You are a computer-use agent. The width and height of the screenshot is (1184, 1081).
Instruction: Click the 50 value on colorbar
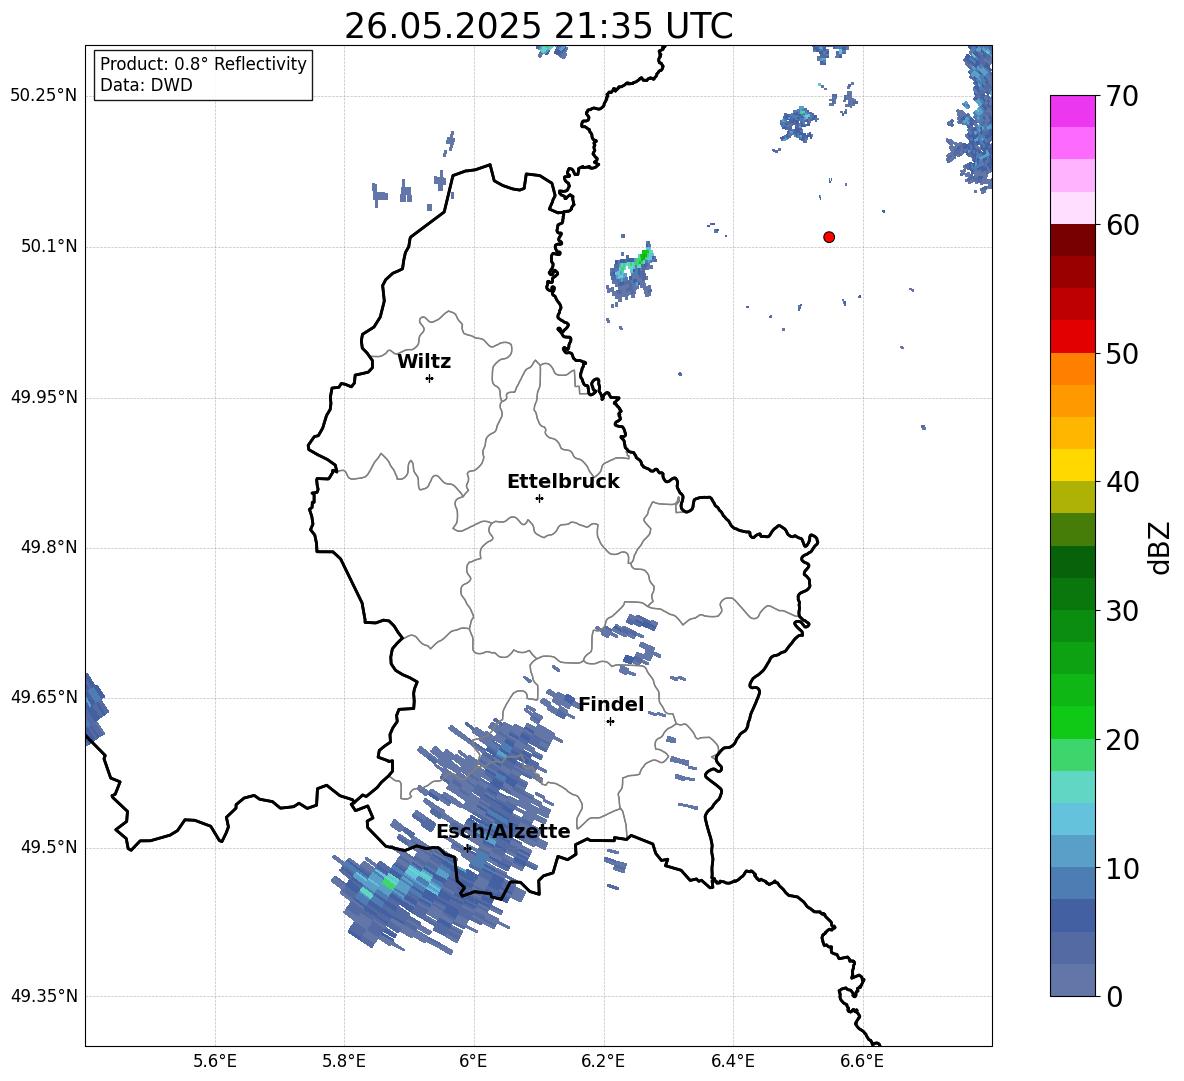point(1122,353)
